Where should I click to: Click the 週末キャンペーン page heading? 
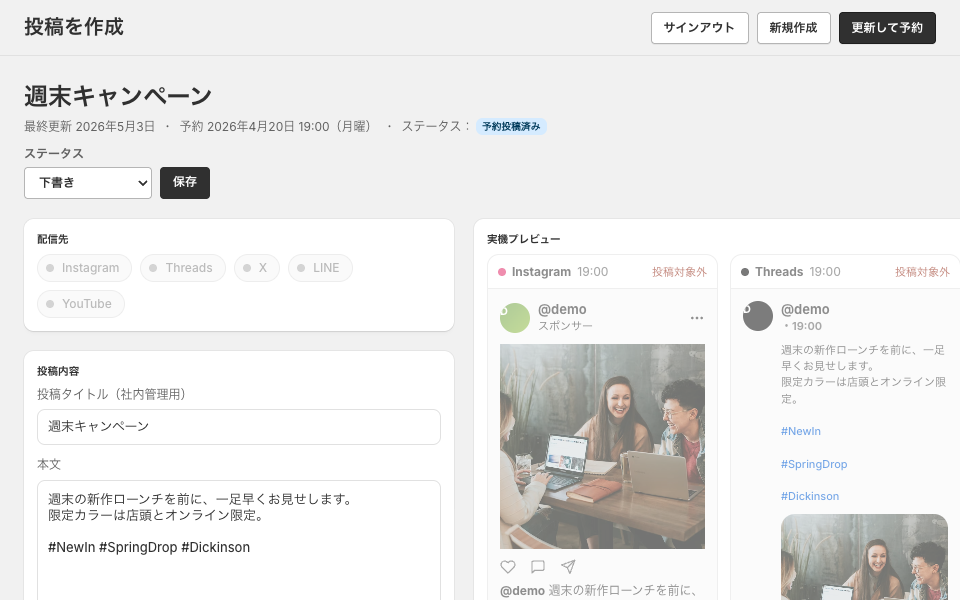[118, 96]
